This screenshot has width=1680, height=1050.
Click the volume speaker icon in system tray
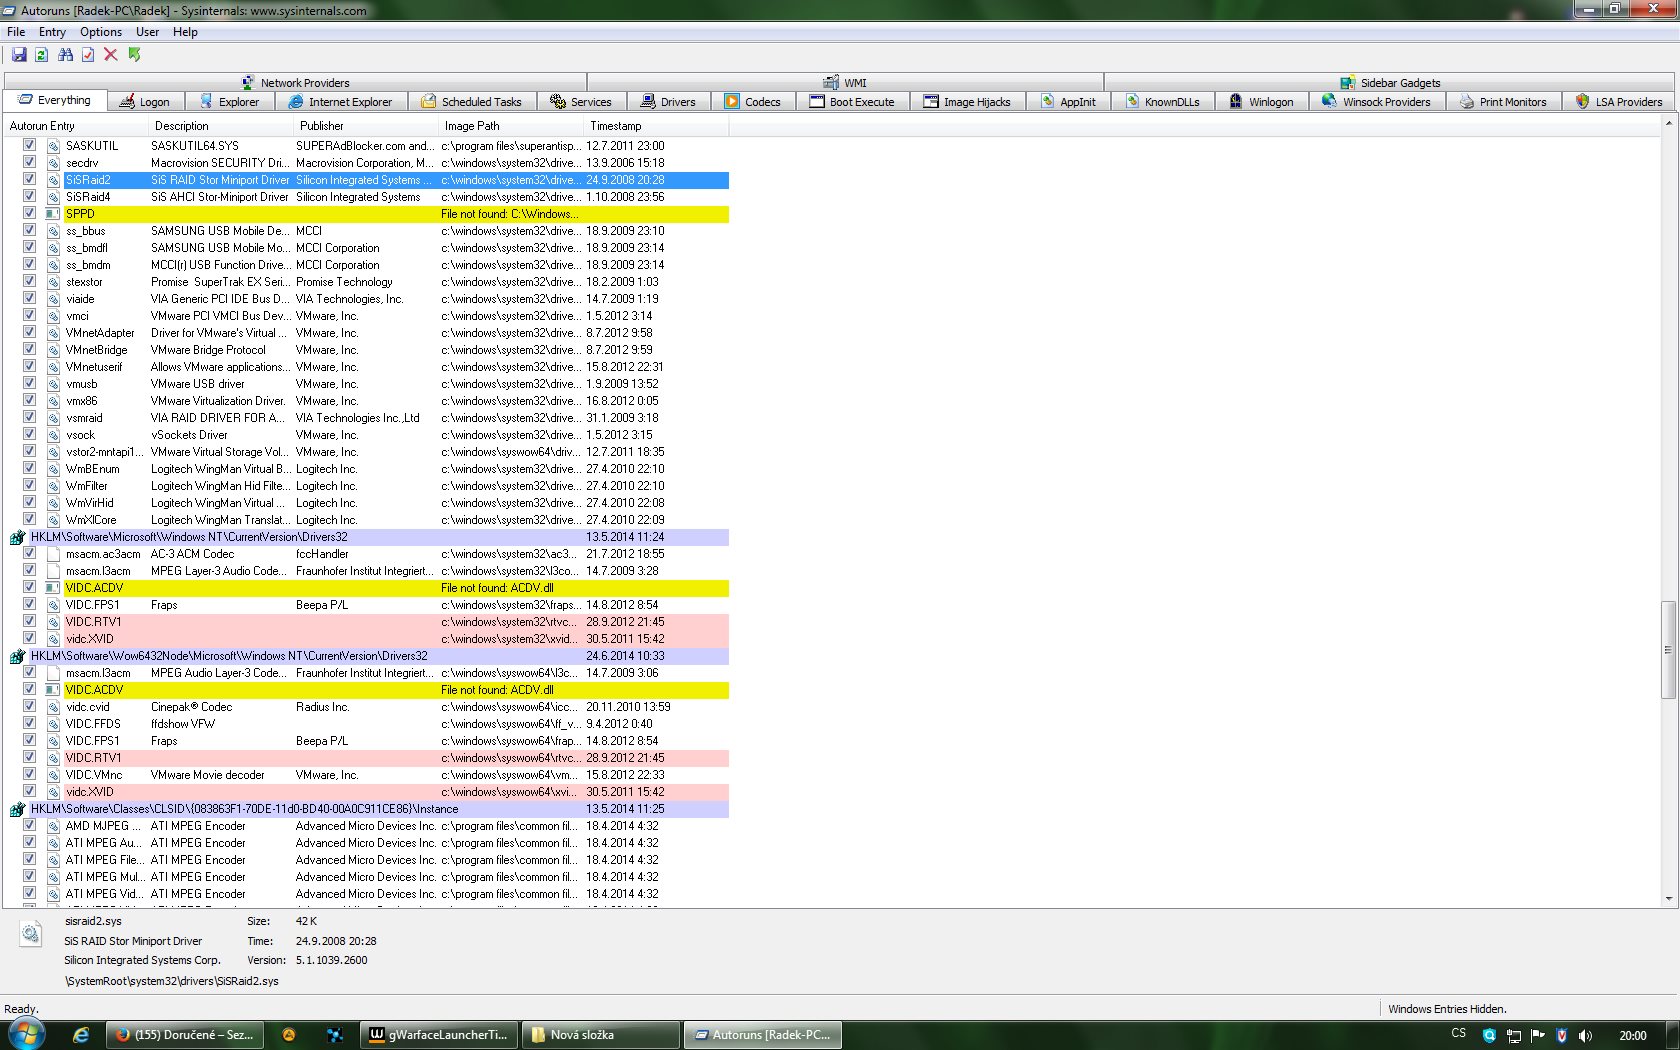pos(1585,1036)
